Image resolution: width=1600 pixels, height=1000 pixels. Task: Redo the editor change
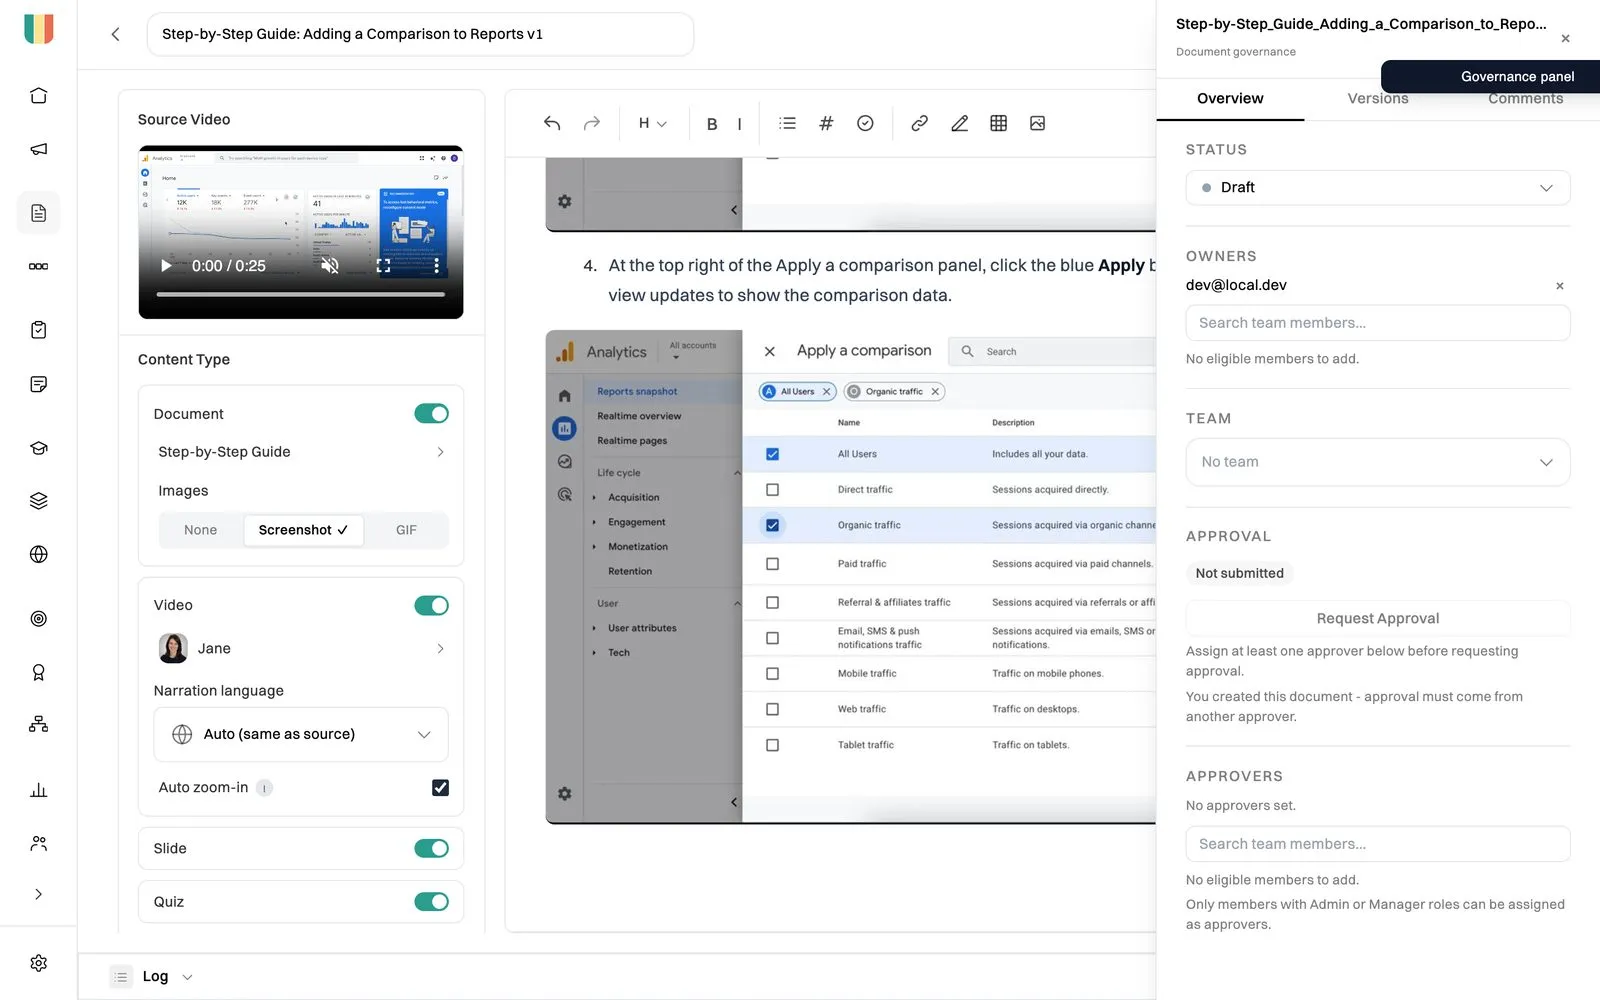click(592, 123)
